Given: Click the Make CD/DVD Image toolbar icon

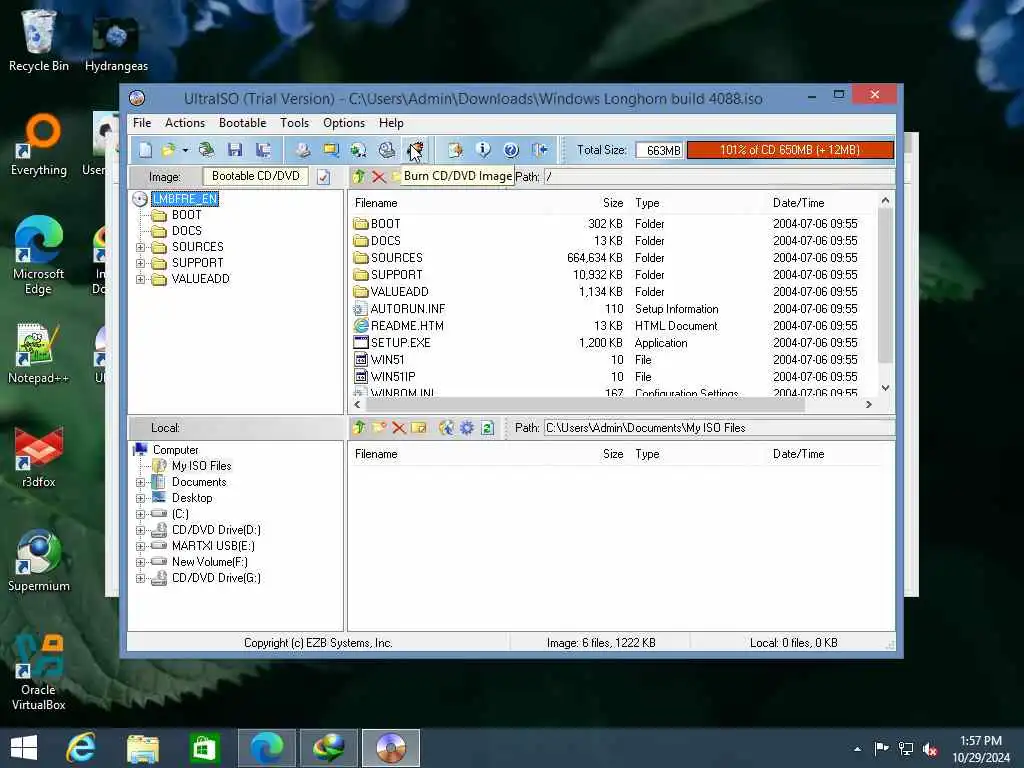Looking at the screenshot, I should (x=302, y=150).
